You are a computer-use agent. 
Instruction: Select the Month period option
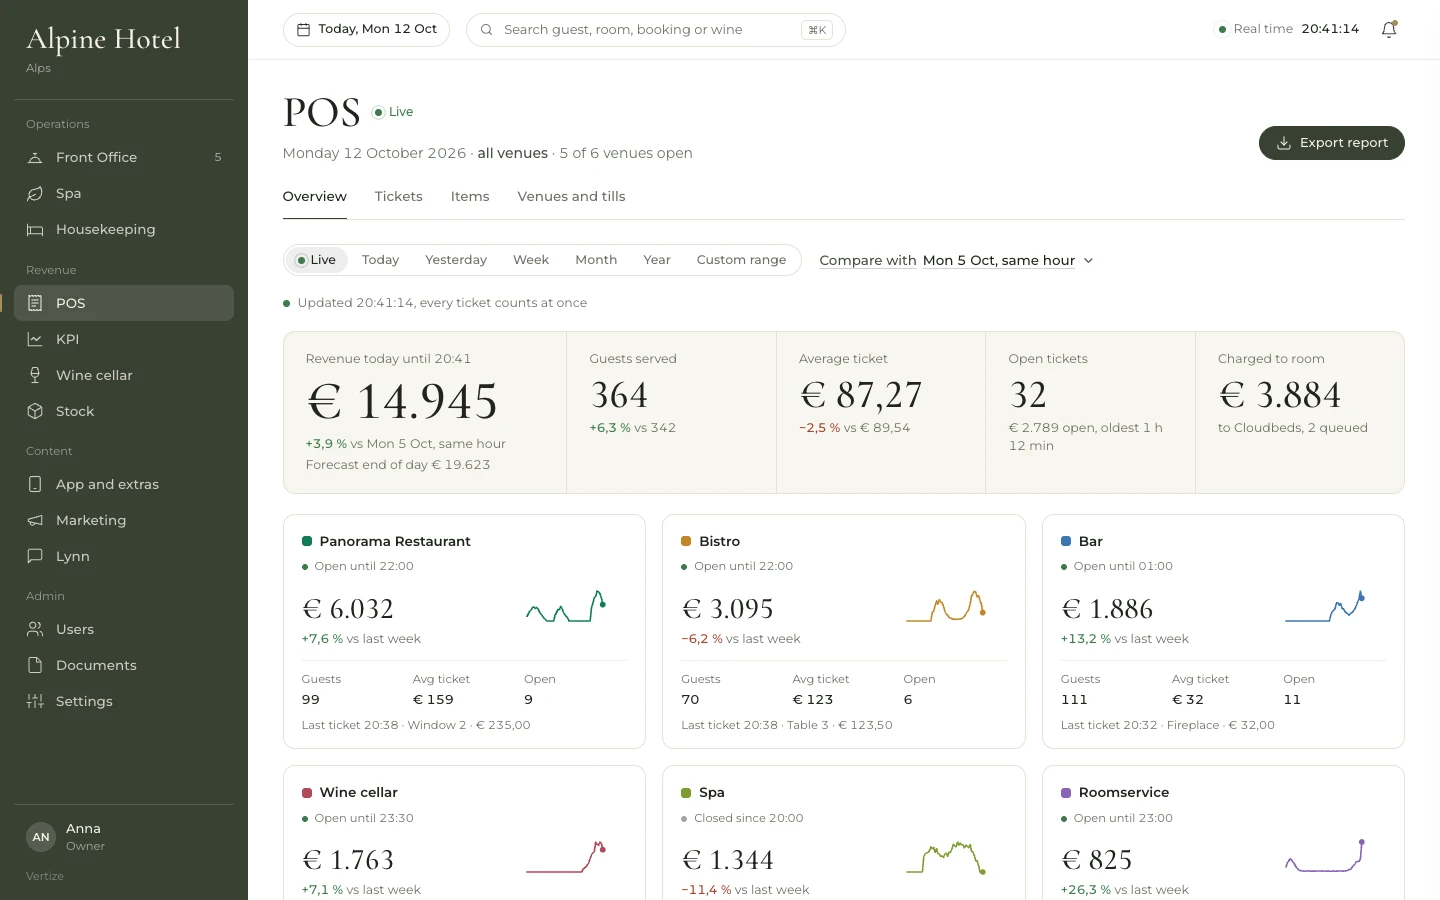(x=596, y=260)
